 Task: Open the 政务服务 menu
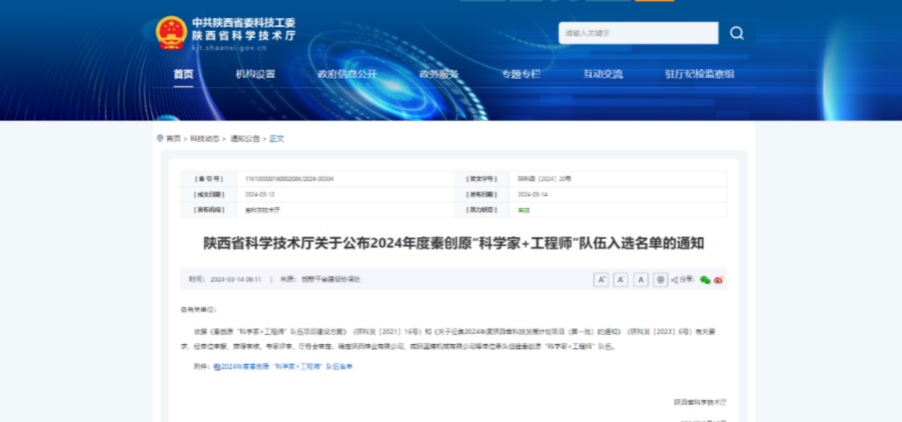(438, 74)
